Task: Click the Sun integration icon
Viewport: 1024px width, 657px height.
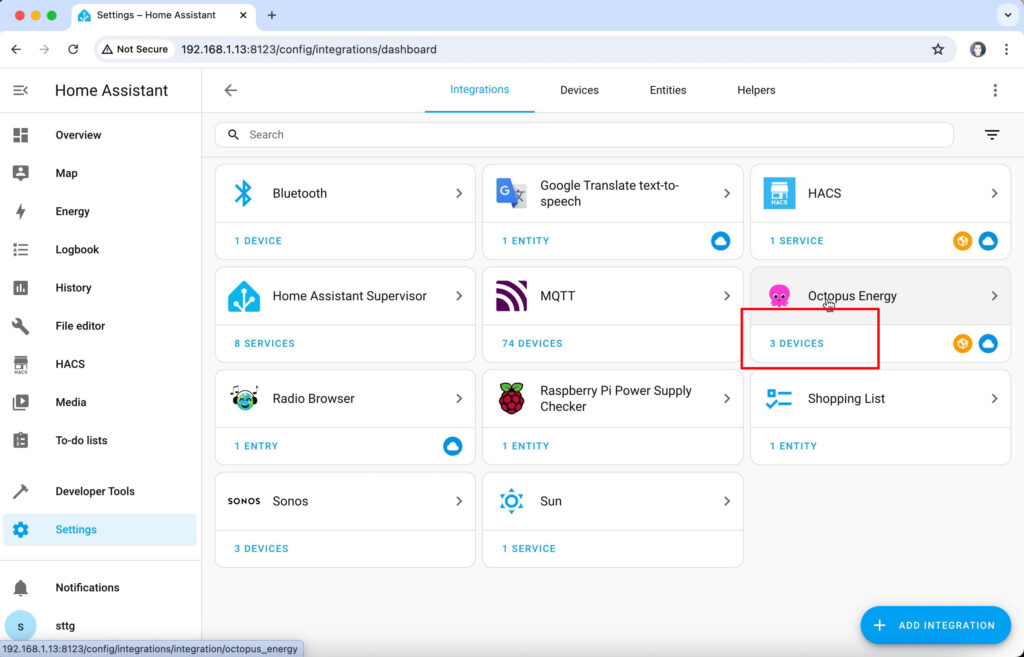Action: click(511, 501)
